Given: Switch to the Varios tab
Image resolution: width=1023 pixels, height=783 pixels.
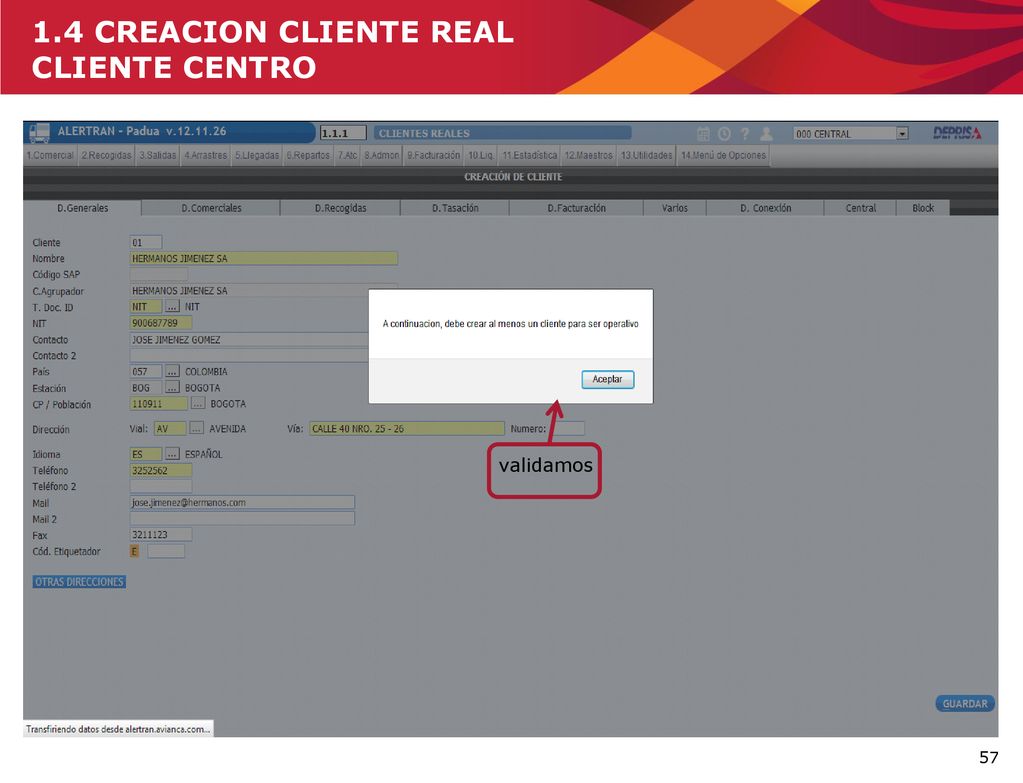Looking at the screenshot, I should tap(675, 208).
